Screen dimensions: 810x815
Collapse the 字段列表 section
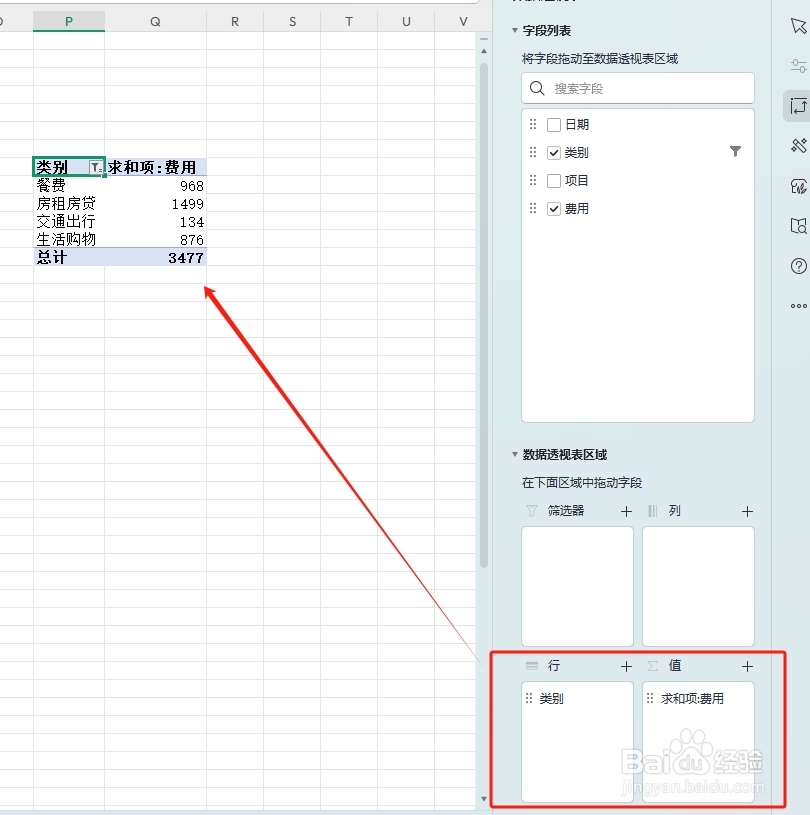[514, 31]
